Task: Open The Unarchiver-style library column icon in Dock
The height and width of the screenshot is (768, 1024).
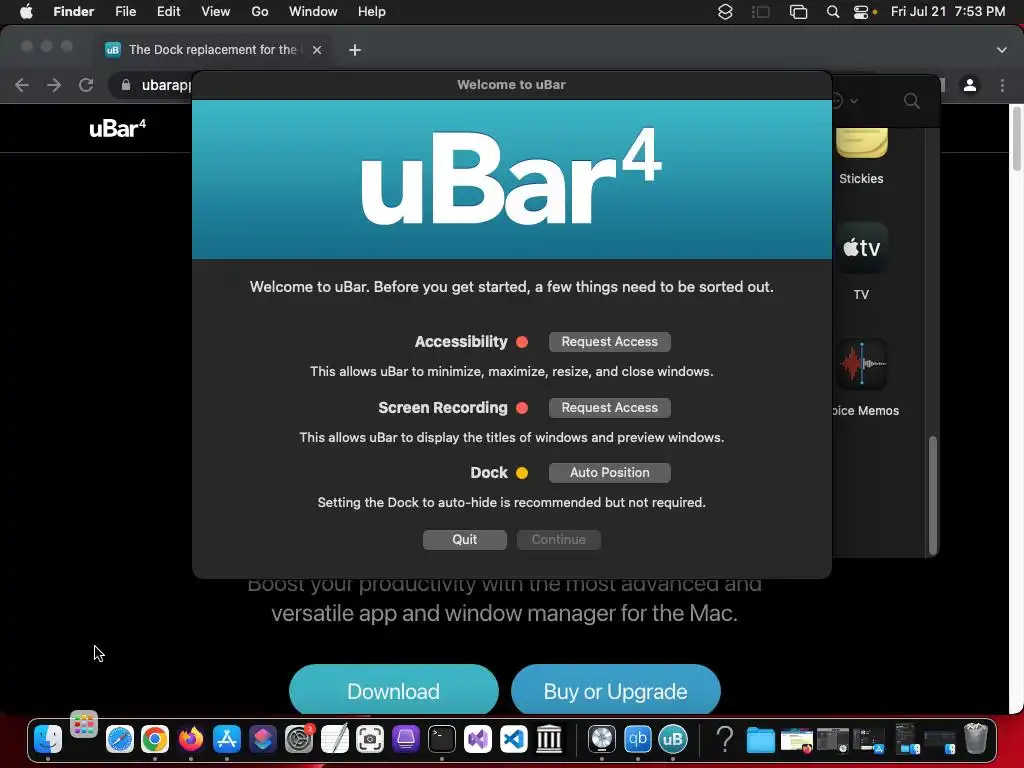Action: 549,739
